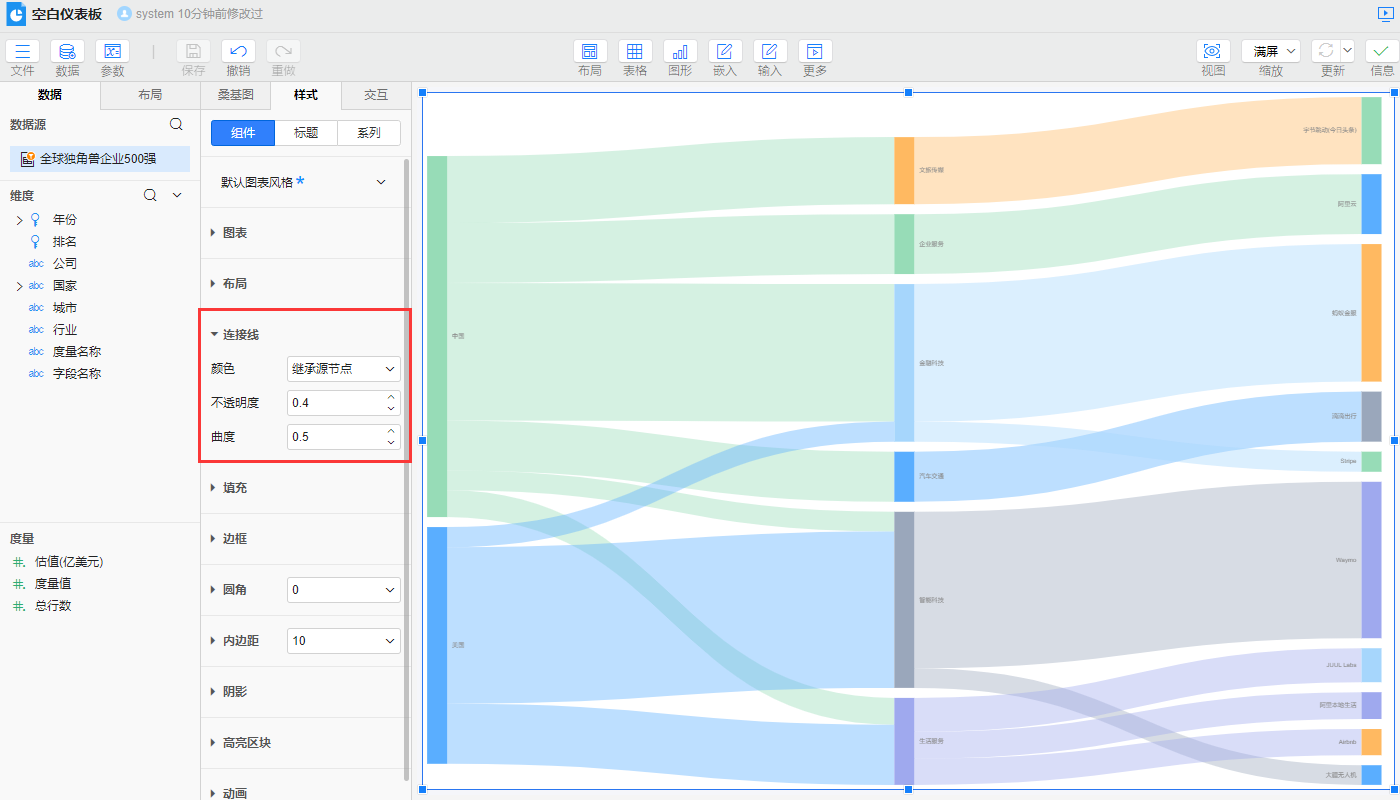Search the data source with magnifier icon
This screenshot has width=1400, height=800.
(x=176, y=124)
